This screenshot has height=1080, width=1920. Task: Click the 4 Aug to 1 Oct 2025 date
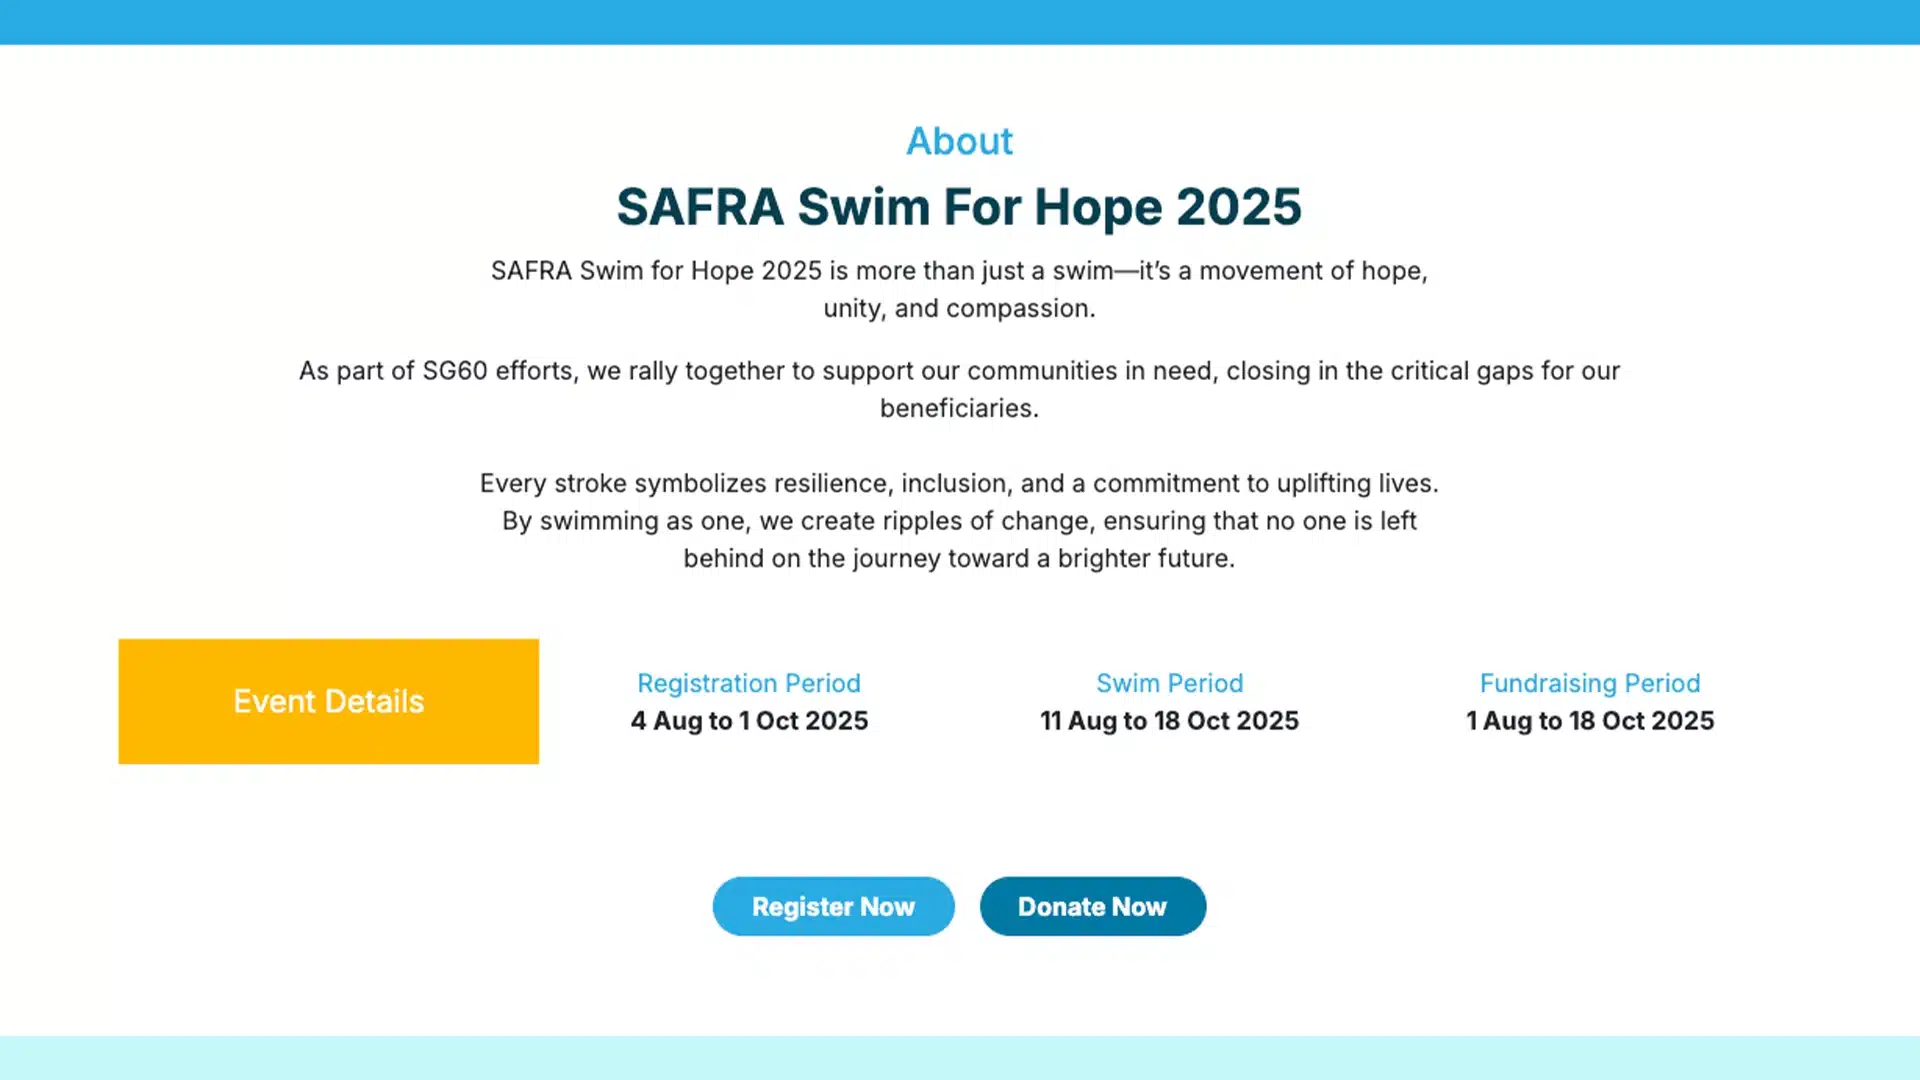(749, 721)
